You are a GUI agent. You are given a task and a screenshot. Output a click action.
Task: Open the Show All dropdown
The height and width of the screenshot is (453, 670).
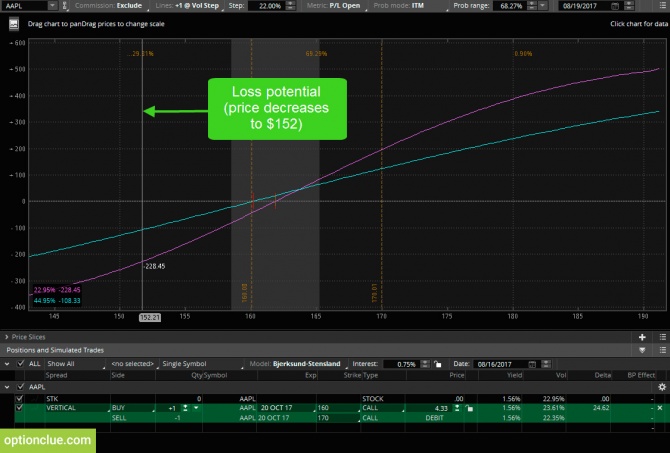click(x=75, y=364)
